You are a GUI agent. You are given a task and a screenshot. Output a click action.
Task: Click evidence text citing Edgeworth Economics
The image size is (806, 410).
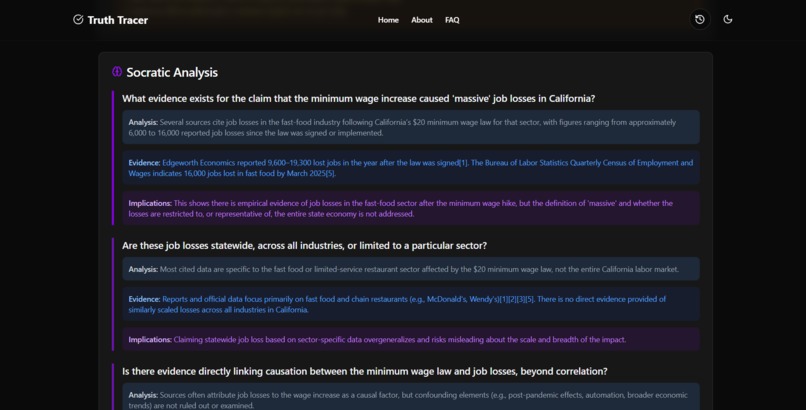(411, 168)
